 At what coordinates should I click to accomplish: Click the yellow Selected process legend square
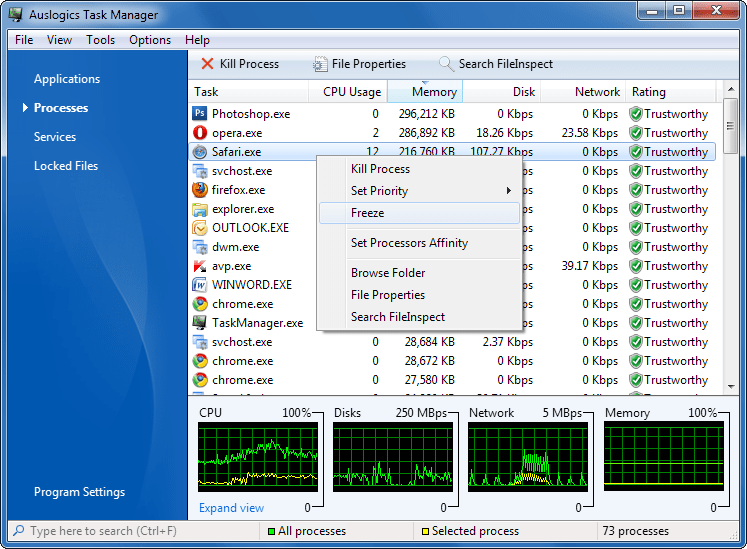[x=425, y=531]
